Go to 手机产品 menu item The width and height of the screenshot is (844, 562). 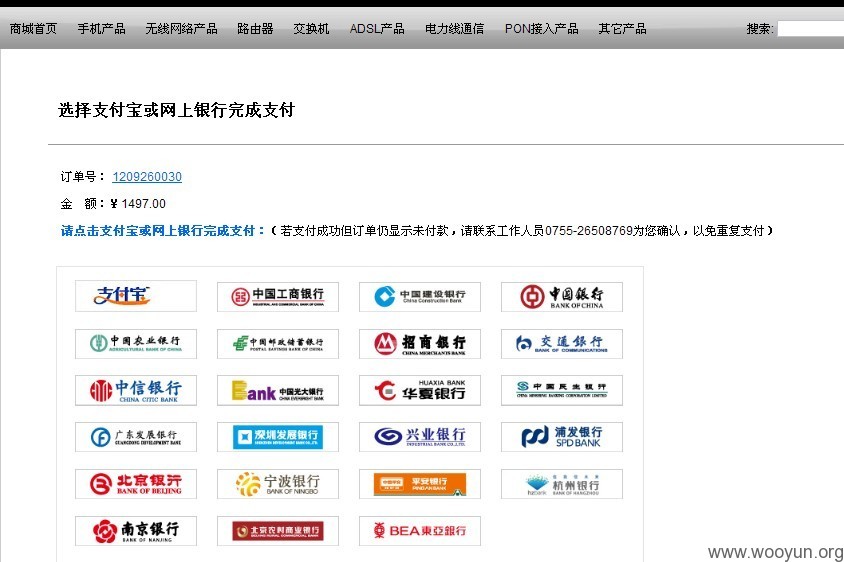pos(101,29)
